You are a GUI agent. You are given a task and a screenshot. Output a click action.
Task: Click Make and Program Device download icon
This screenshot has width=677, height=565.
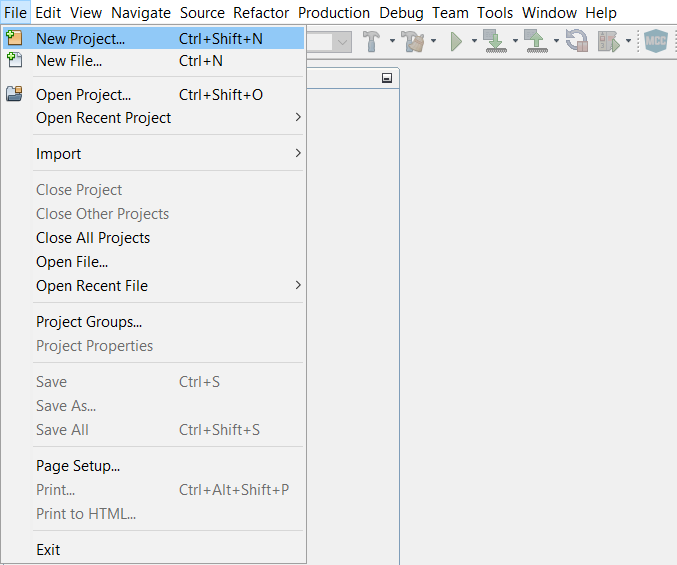496,41
